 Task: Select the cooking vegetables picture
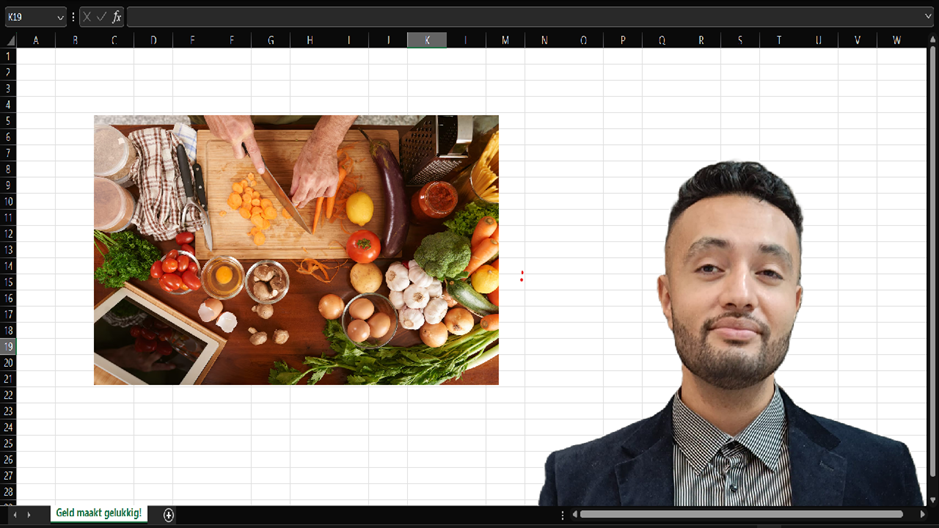tap(296, 250)
